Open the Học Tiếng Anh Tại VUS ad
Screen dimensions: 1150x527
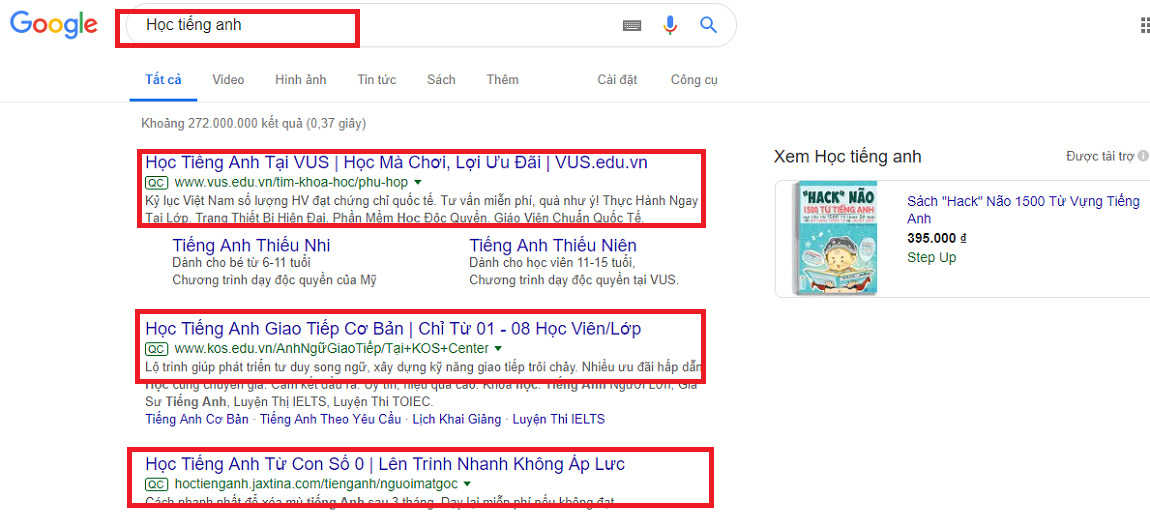point(396,163)
